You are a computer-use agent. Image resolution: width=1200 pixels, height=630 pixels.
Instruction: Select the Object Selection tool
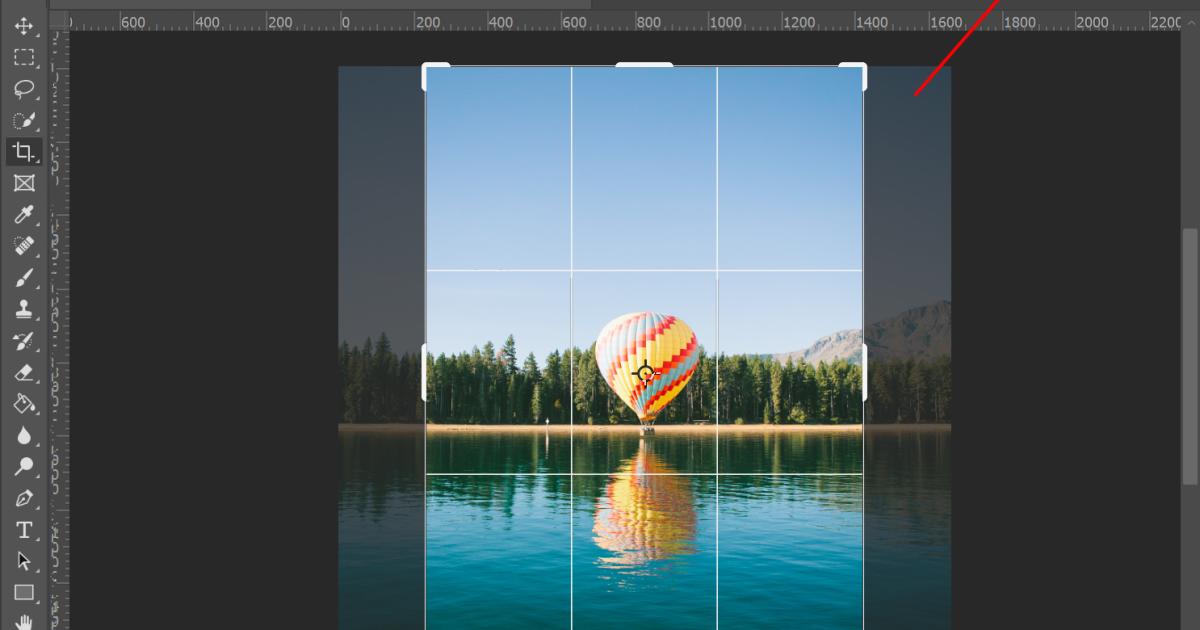coord(25,121)
